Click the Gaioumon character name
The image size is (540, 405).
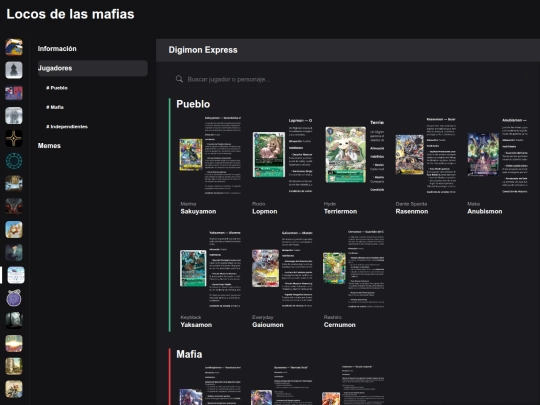(x=268, y=325)
